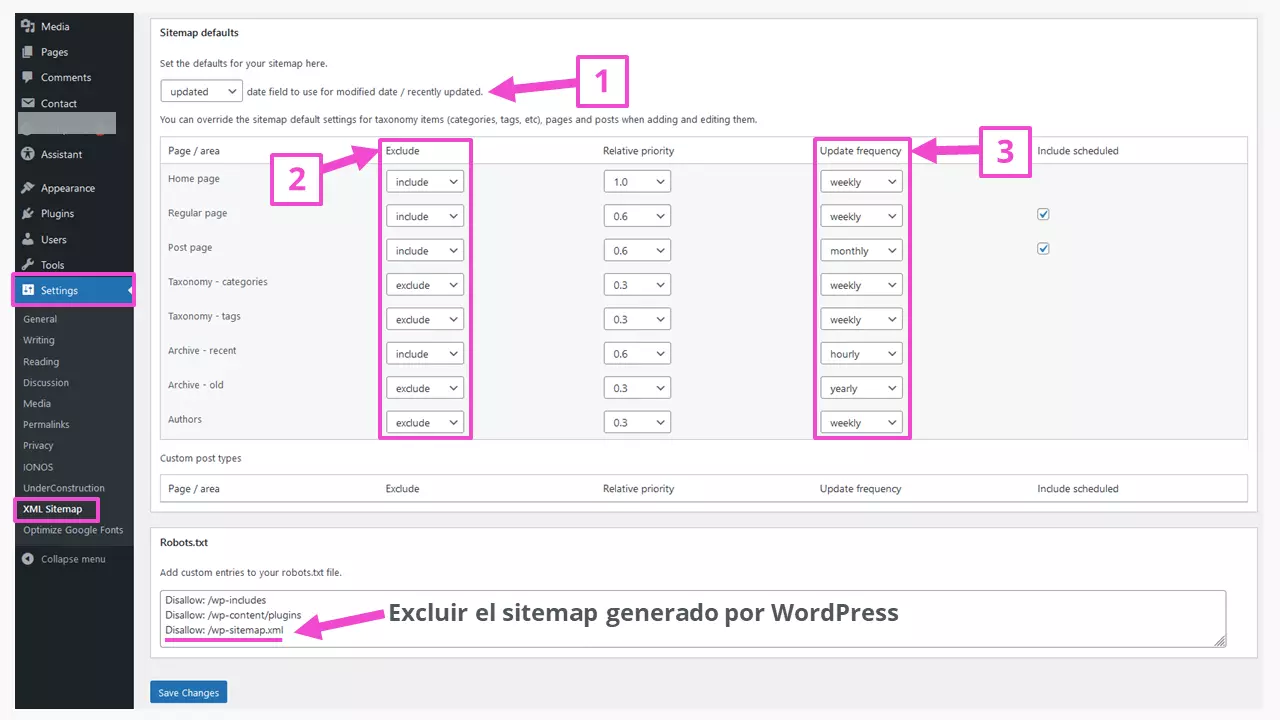This screenshot has width=1280, height=720.
Task: Open the date field 'updated' dropdown
Action: tap(201, 91)
